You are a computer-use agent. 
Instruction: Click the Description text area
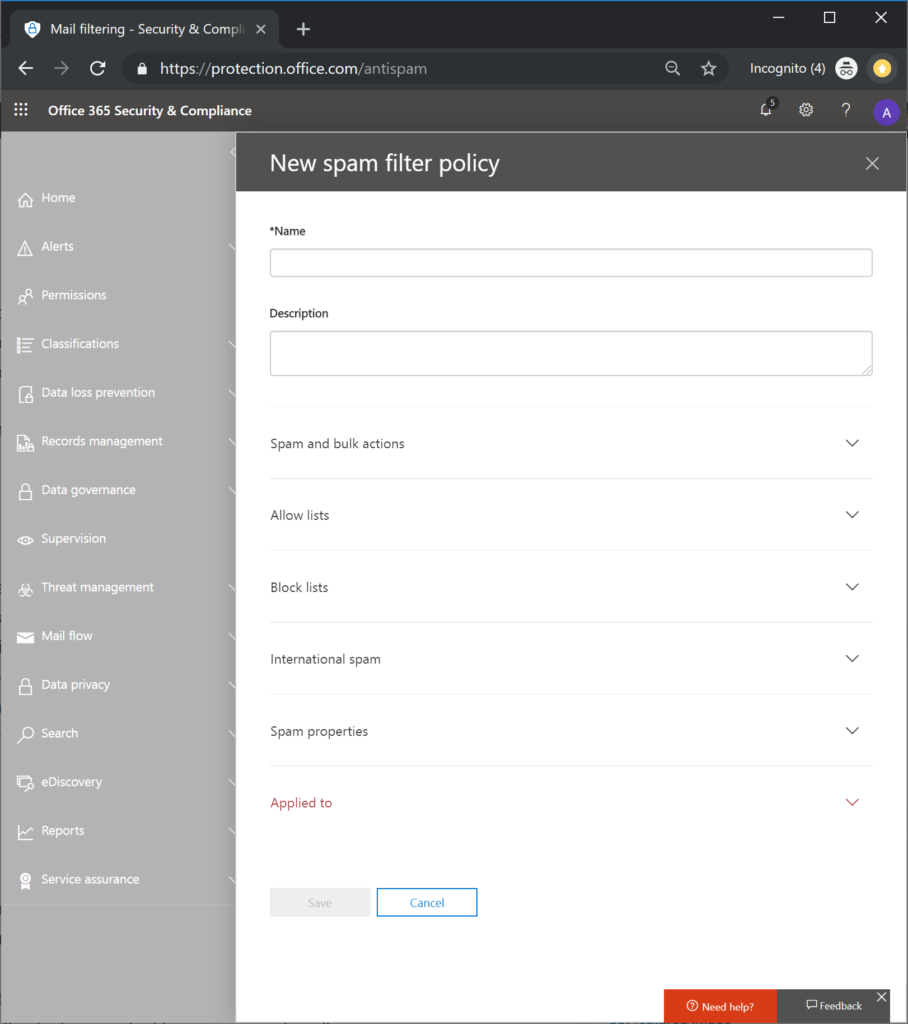571,353
